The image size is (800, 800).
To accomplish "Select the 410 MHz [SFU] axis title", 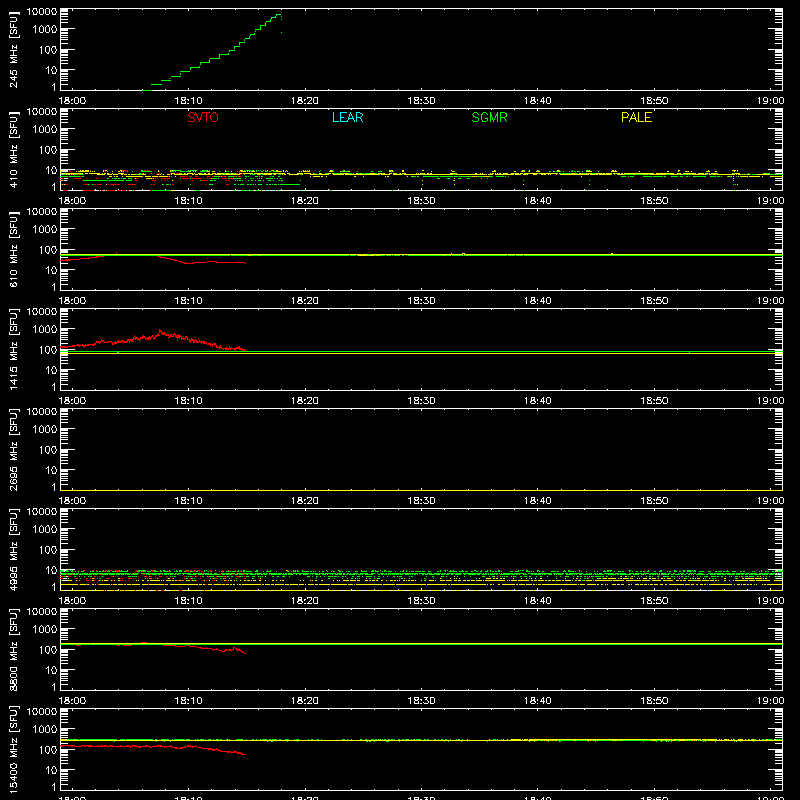I will 14,150.
